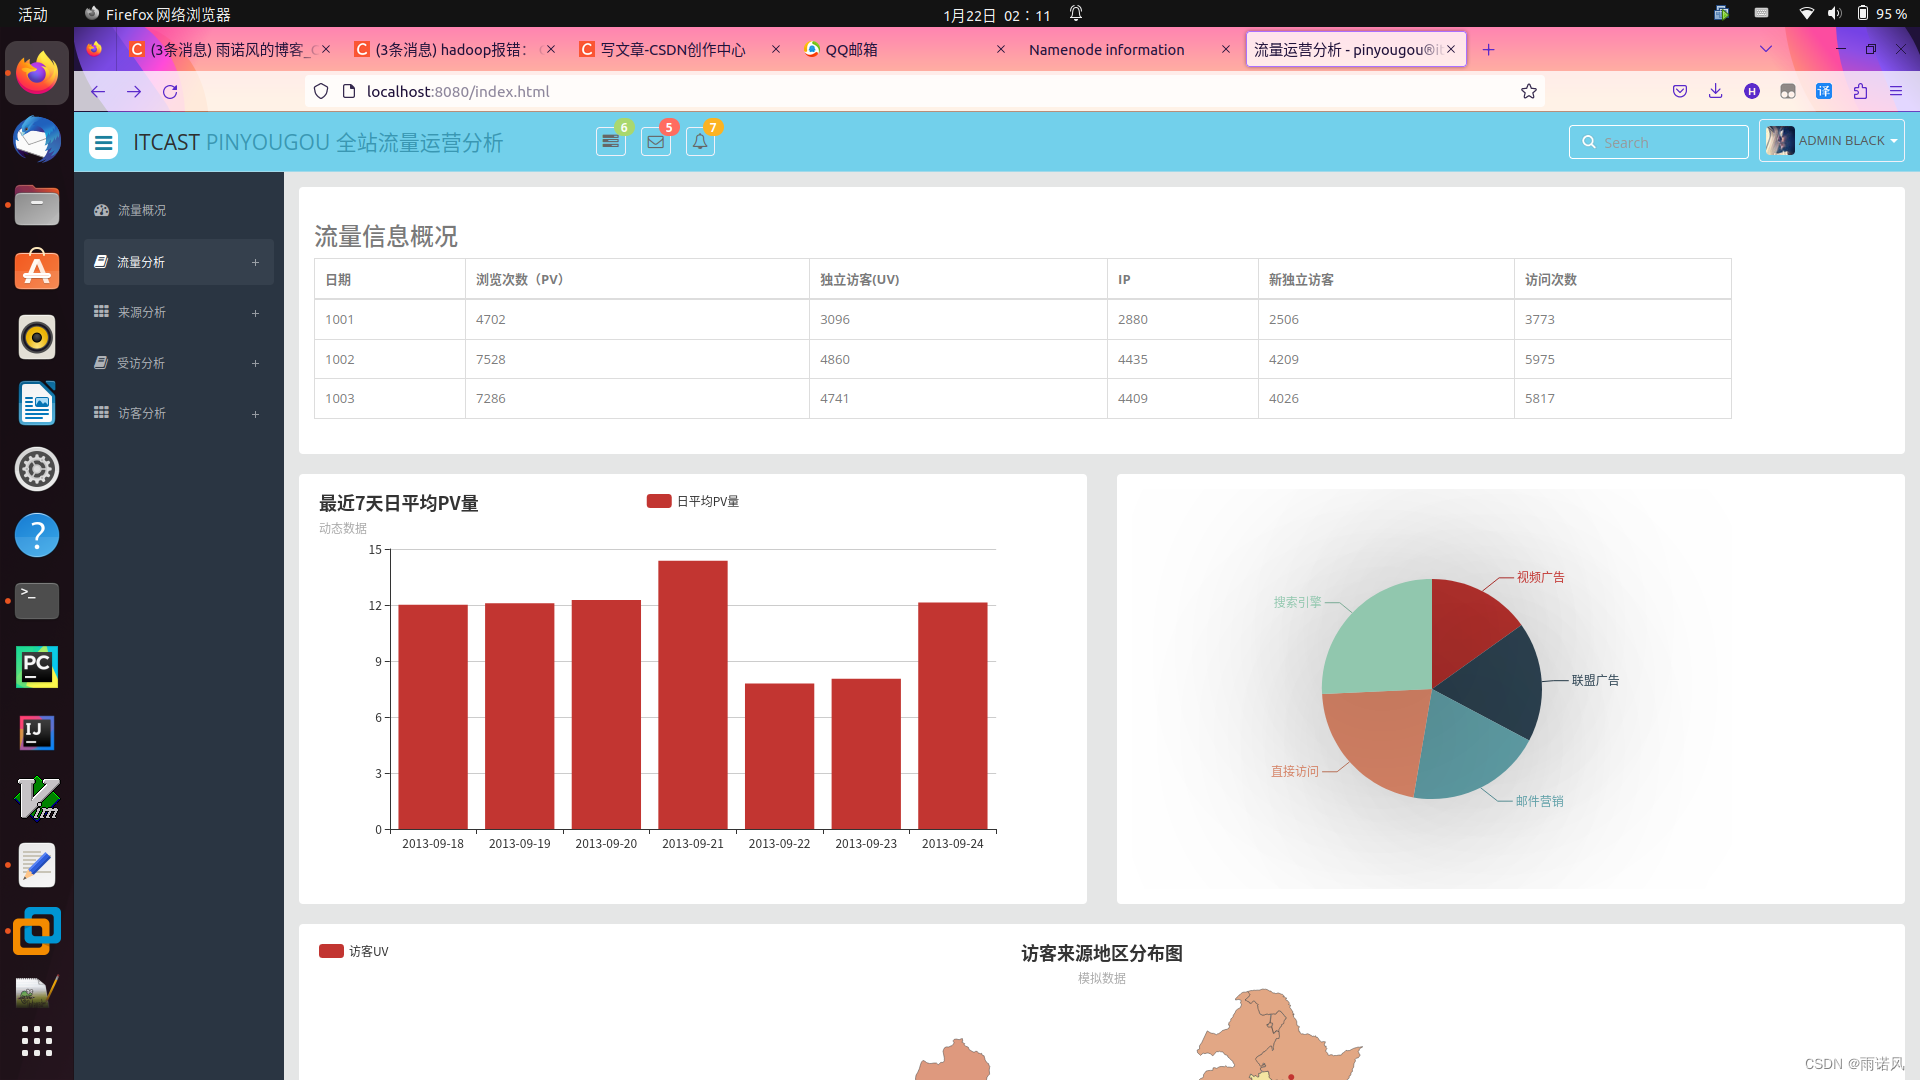Reload the page
The width and height of the screenshot is (1920, 1080).
(170, 91)
